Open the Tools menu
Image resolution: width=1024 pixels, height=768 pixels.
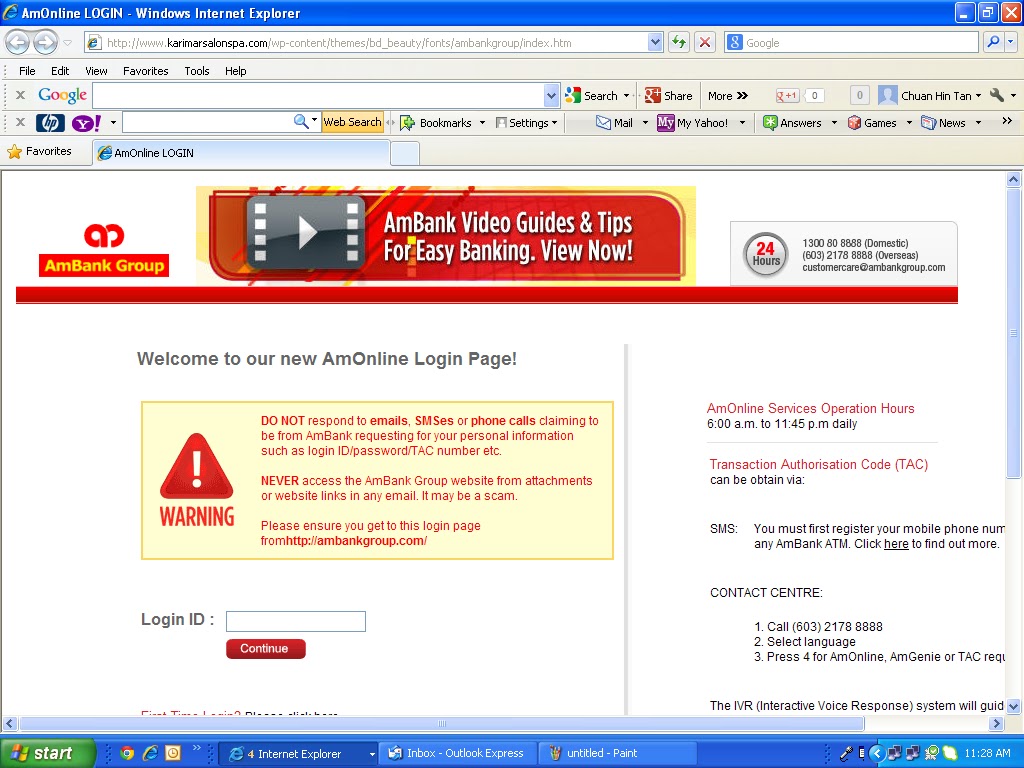click(x=196, y=71)
